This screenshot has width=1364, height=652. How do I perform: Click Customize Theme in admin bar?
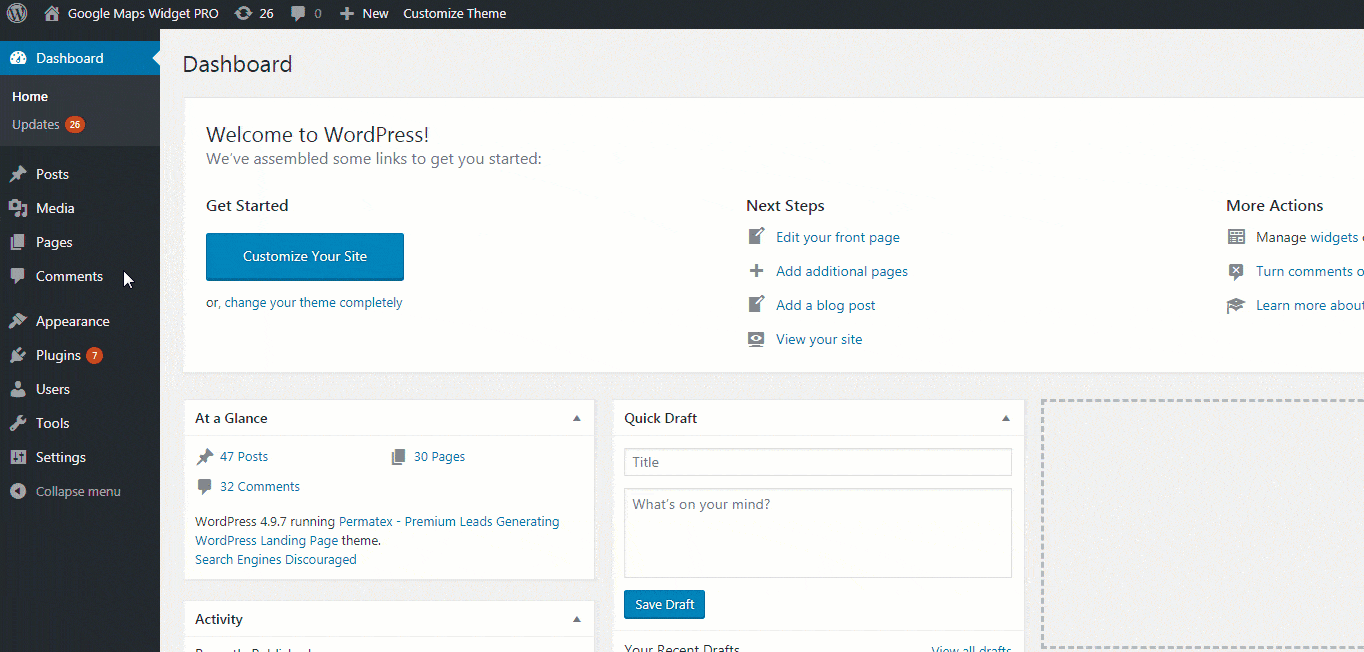coord(454,14)
